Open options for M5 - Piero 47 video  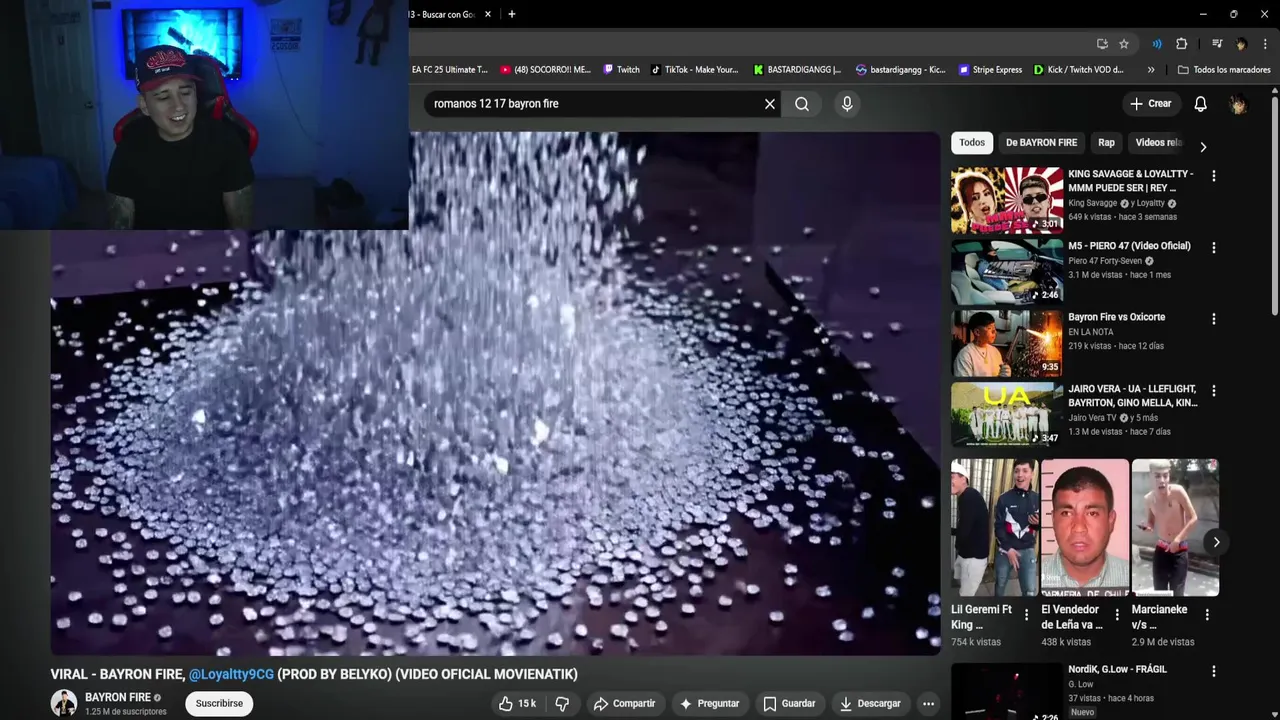(x=1214, y=248)
